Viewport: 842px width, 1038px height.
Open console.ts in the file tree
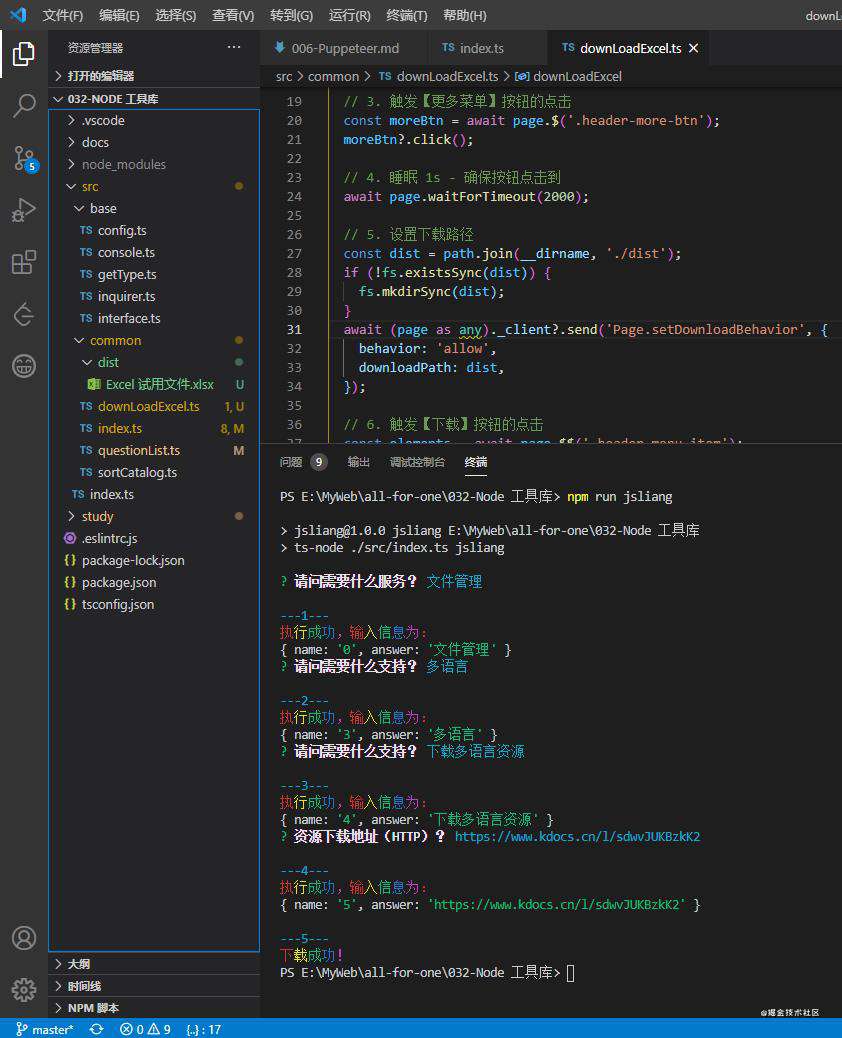[x=154, y=252]
